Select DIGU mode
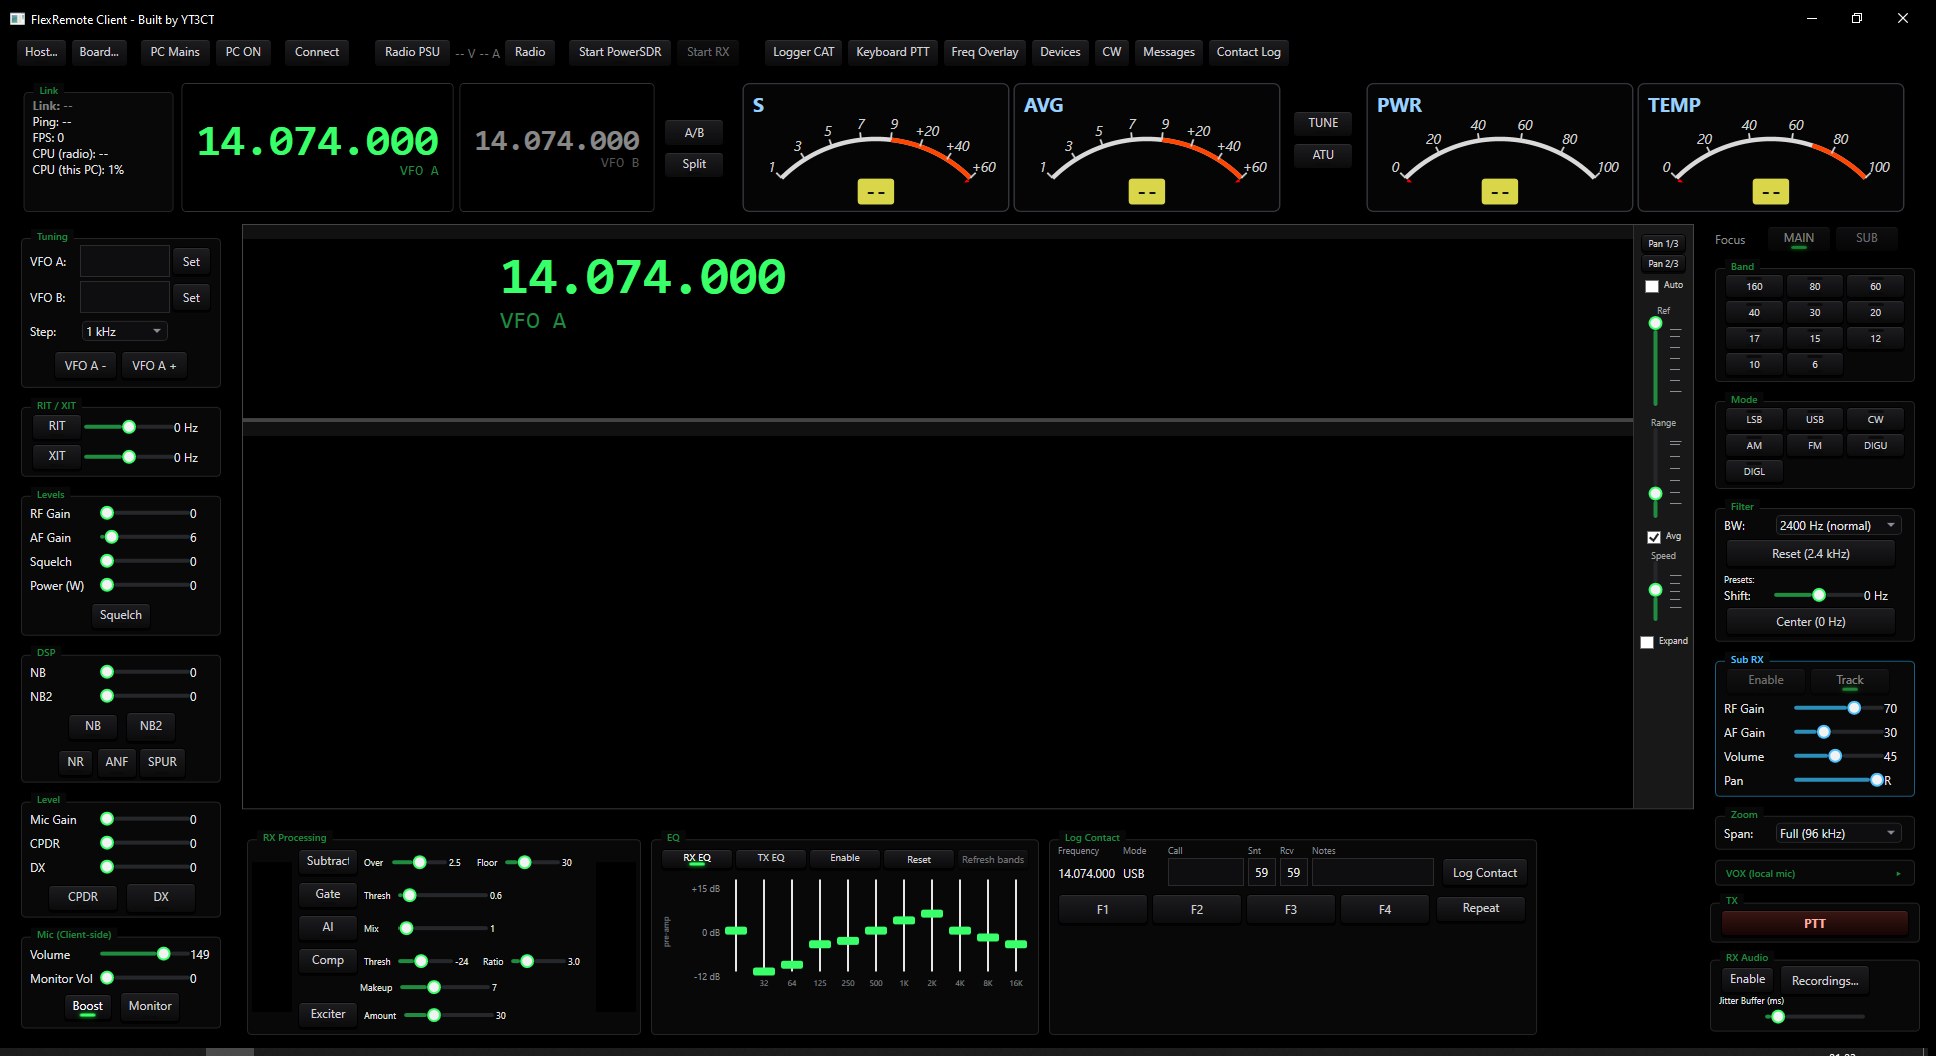Screen dimensions: 1936x1056 click(x=1875, y=445)
